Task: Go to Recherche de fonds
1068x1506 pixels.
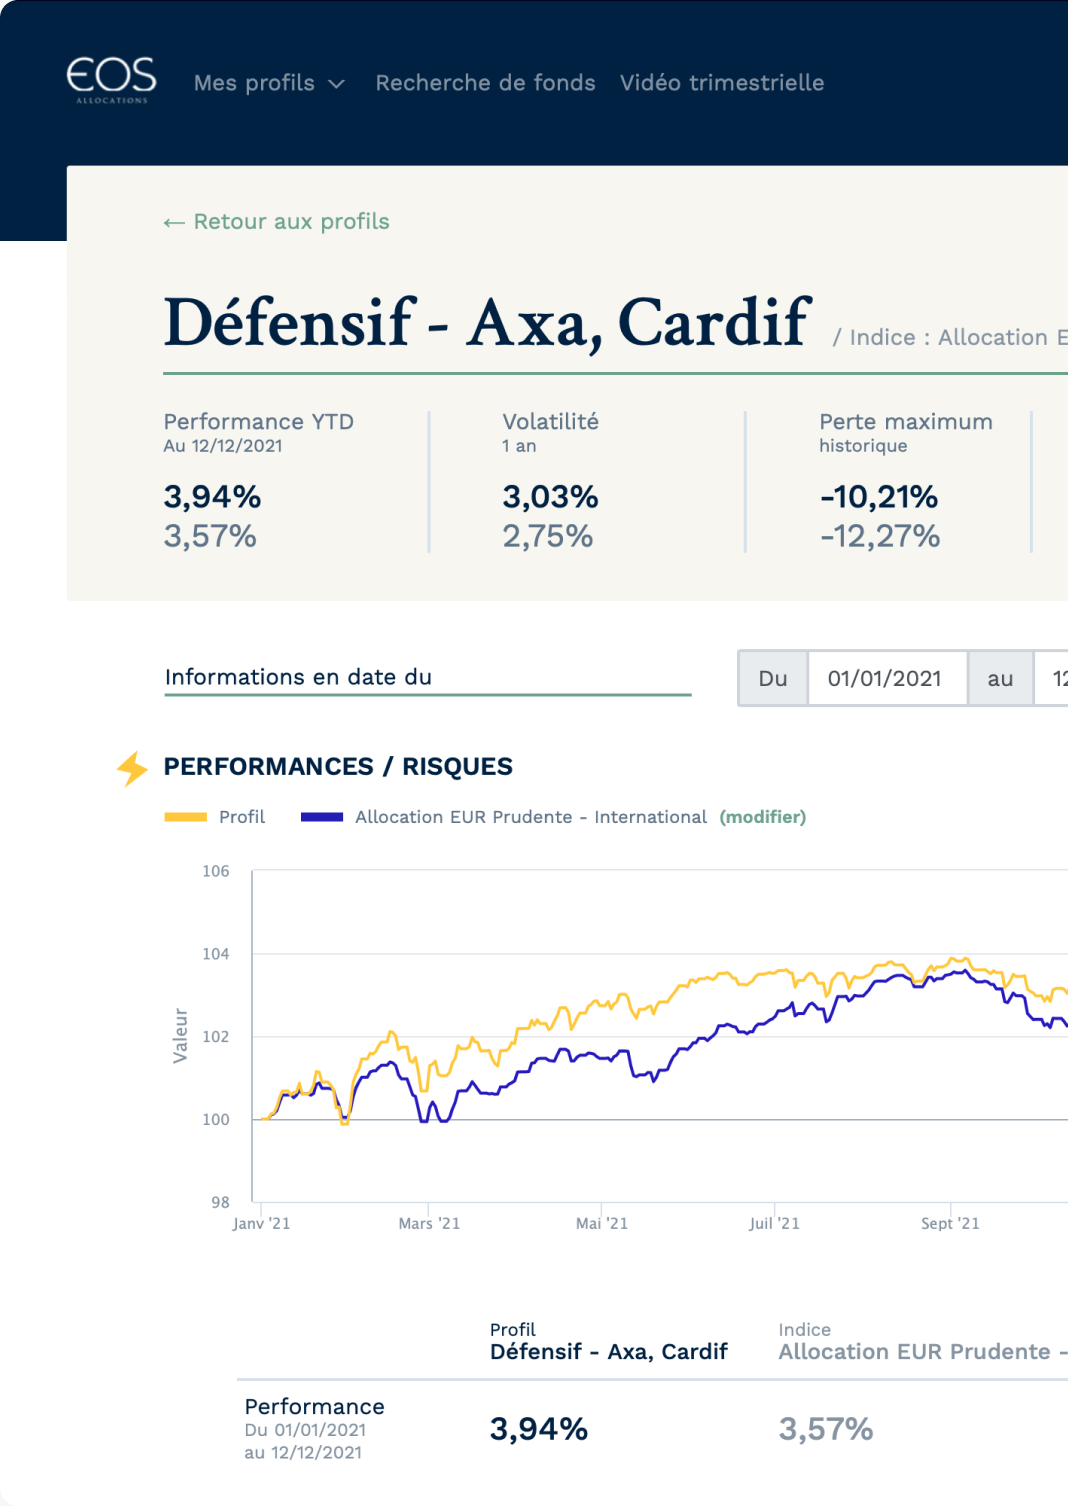Action: pos(485,83)
